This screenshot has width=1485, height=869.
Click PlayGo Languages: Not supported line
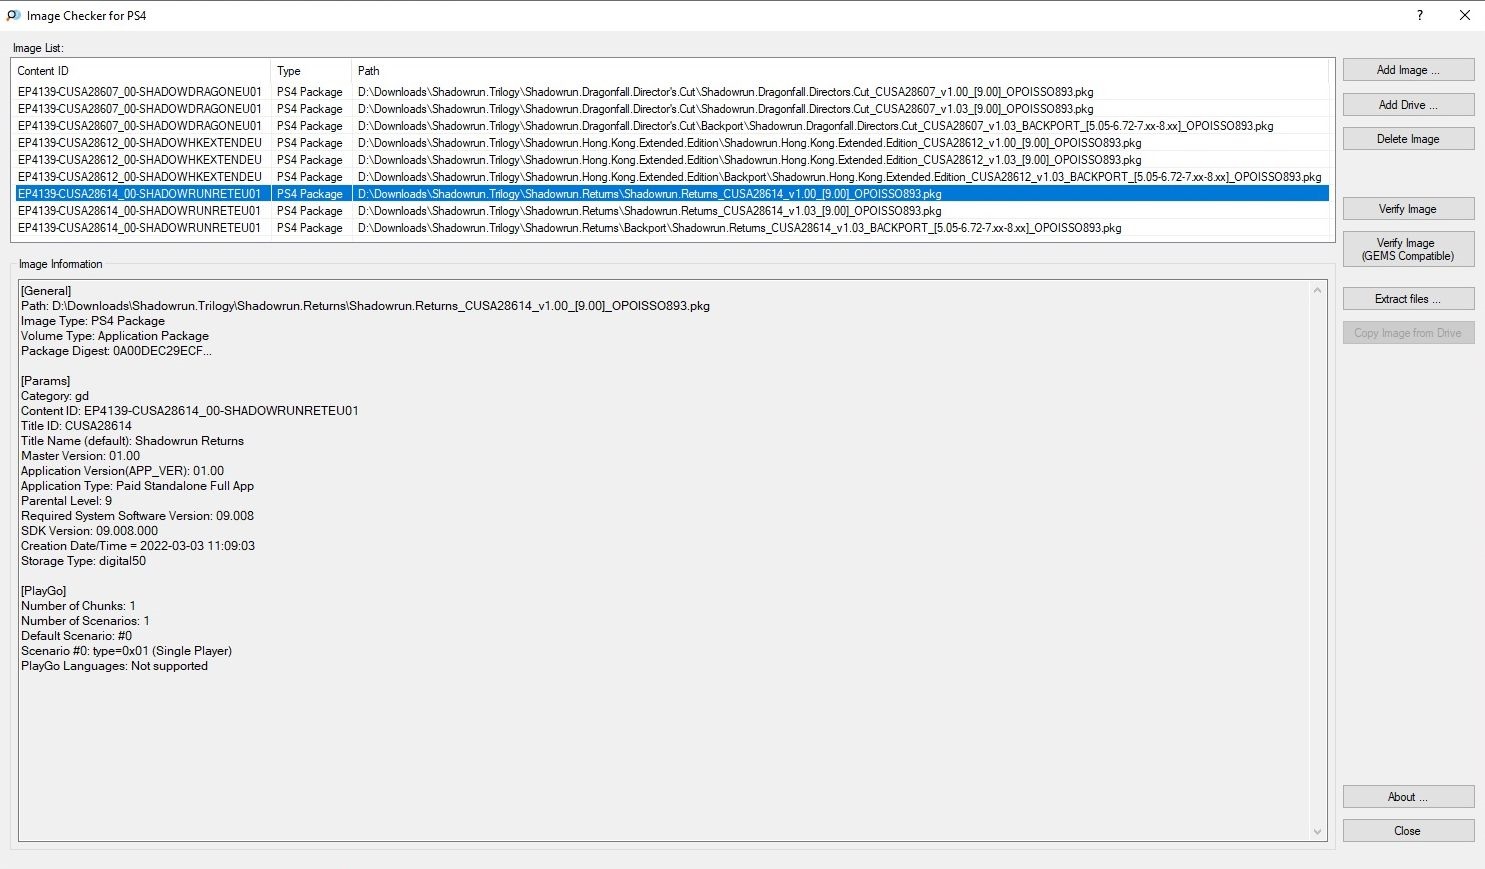[x=114, y=666]
